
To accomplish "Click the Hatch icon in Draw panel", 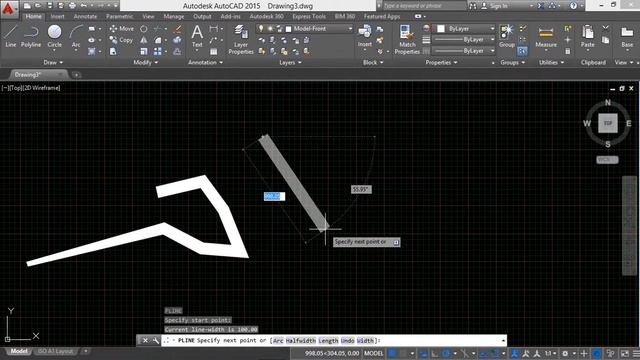I will (x=91, y=51).
